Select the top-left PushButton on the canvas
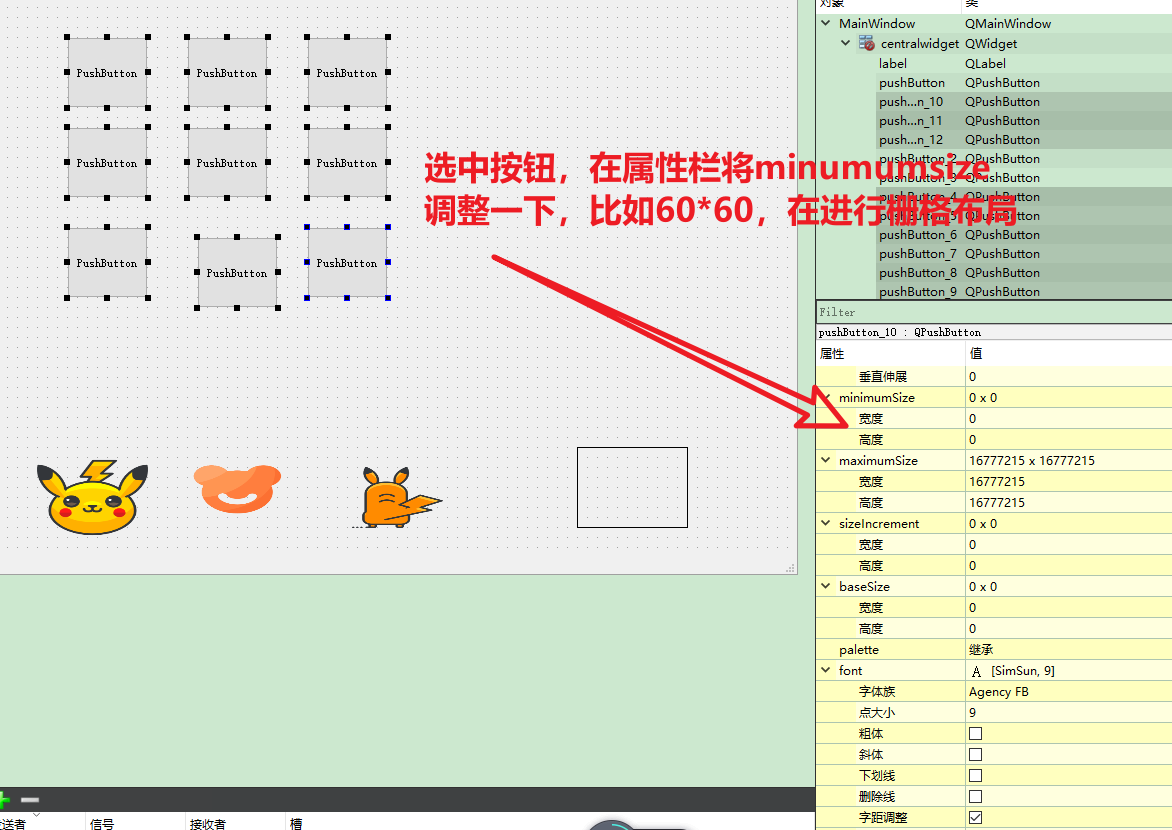 106,72
